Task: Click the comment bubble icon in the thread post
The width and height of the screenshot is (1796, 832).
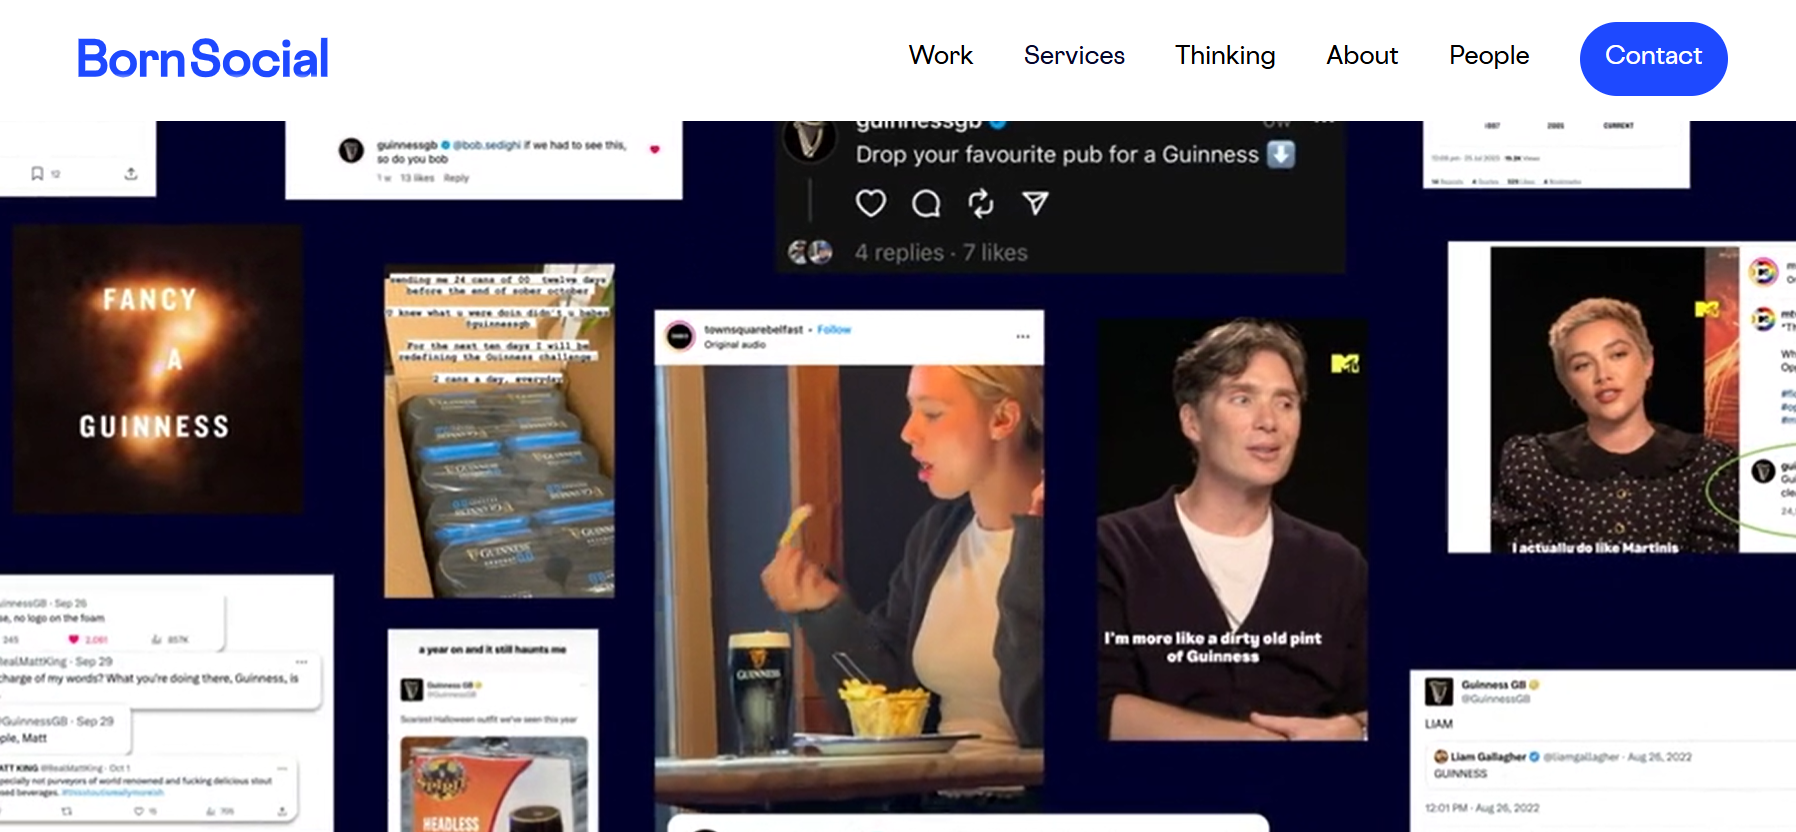Action: point(926,203)
